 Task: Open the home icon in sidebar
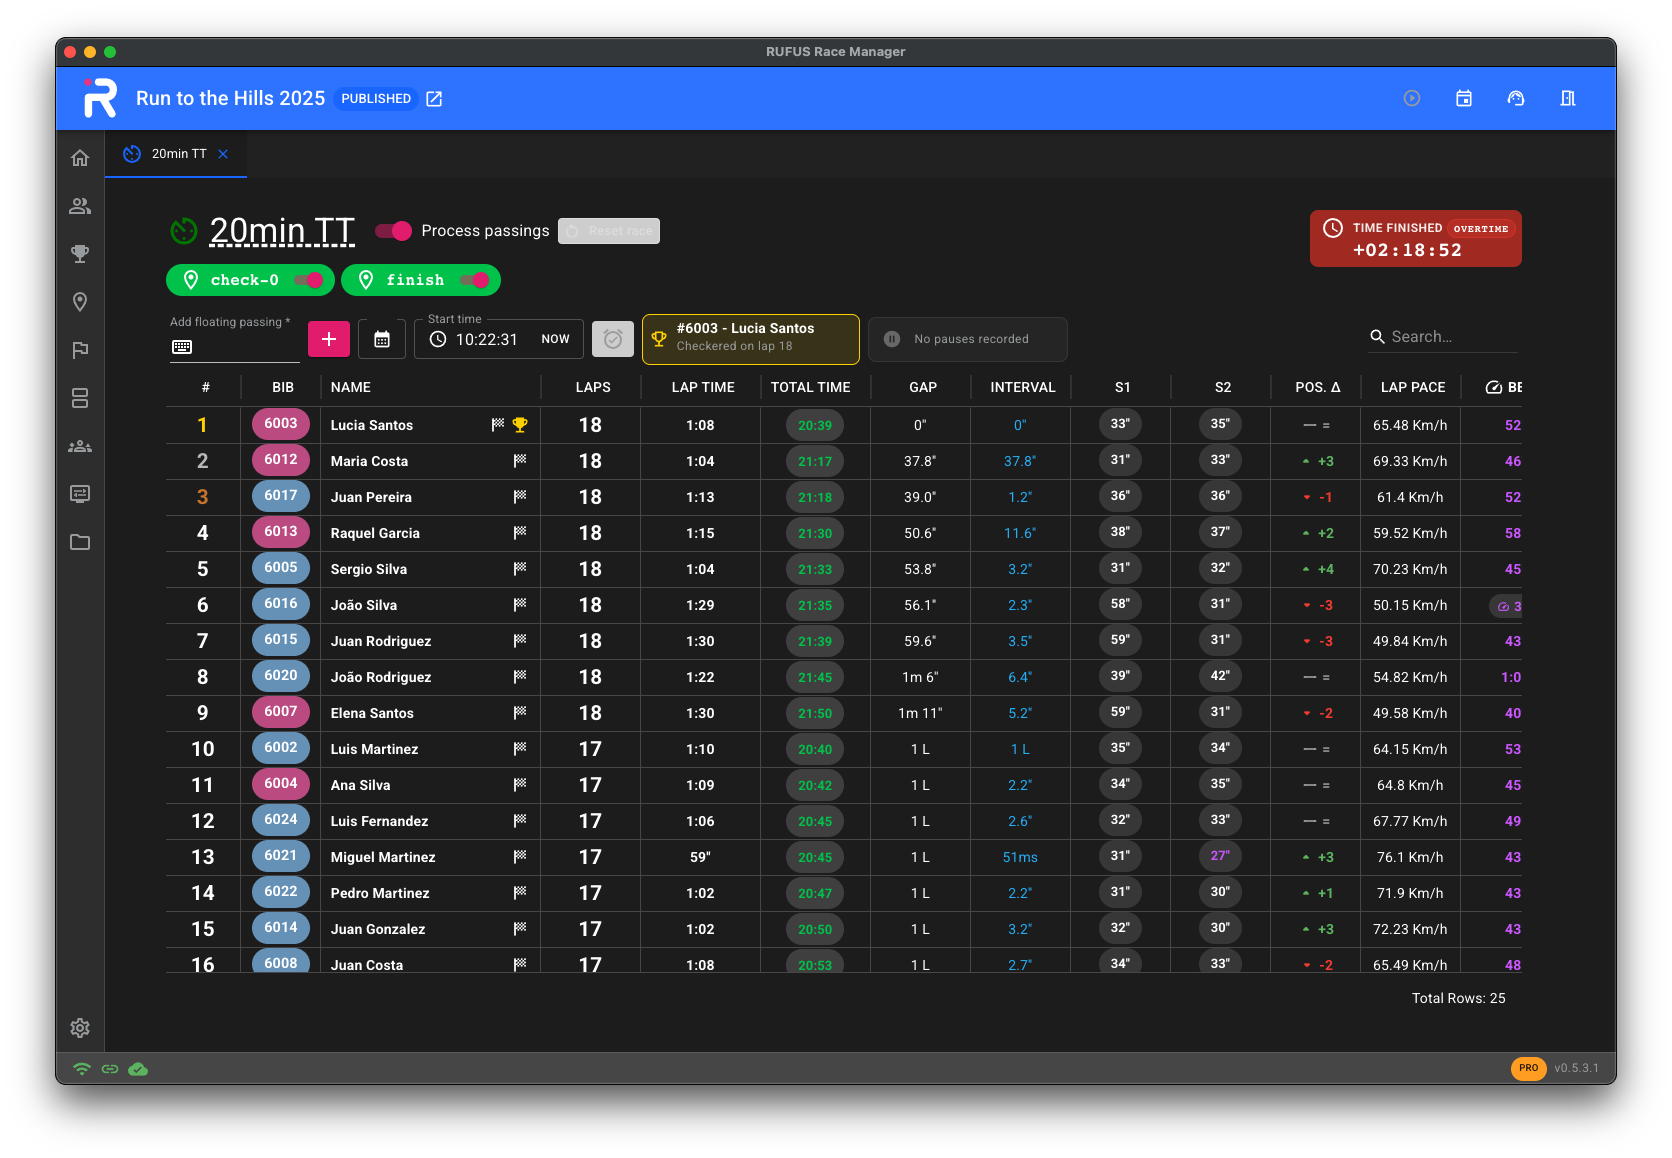(80, 158)
